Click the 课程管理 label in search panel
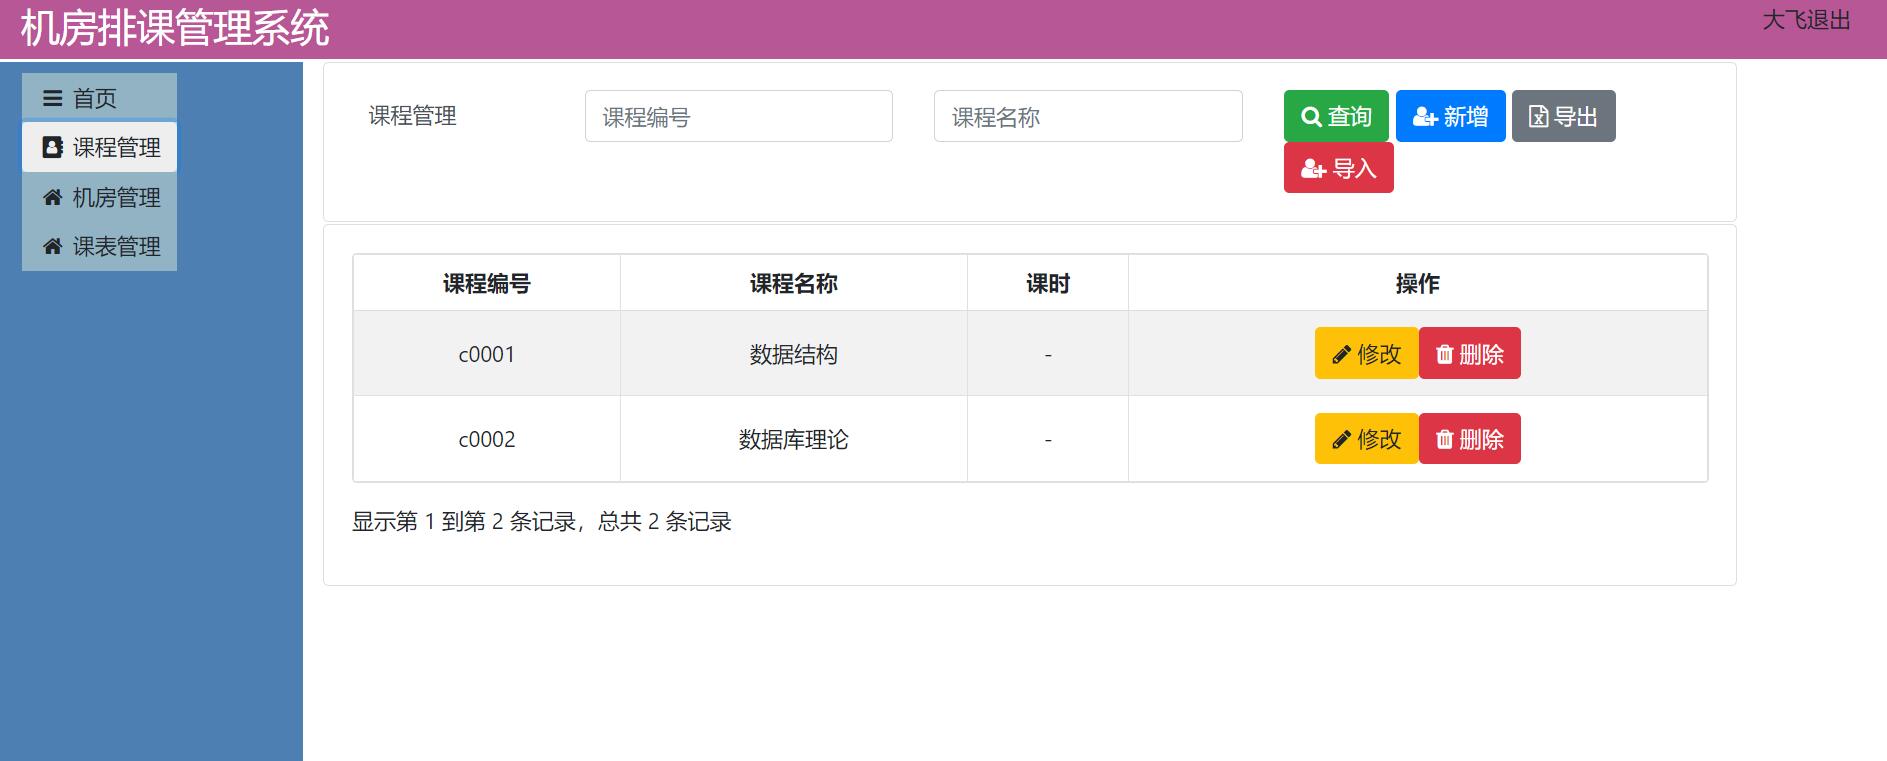Image resolution: width=1887 pixels, height=761 pixels. coord(412,116)
